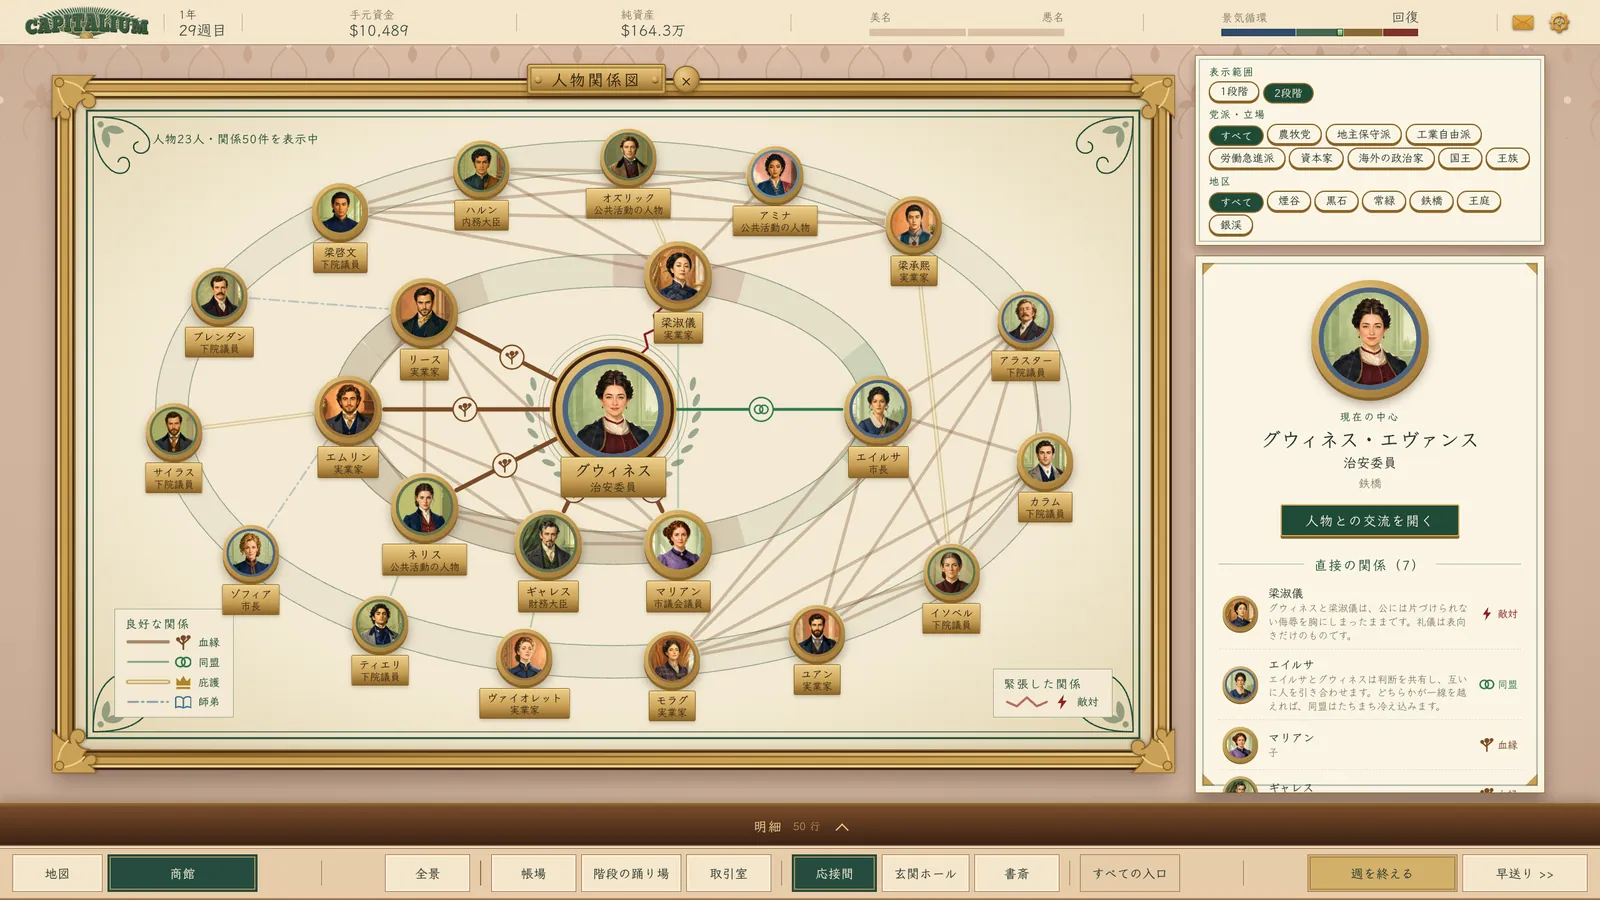
Task: Filter district to 煙谷
Action: click(x=1289, y=201)
